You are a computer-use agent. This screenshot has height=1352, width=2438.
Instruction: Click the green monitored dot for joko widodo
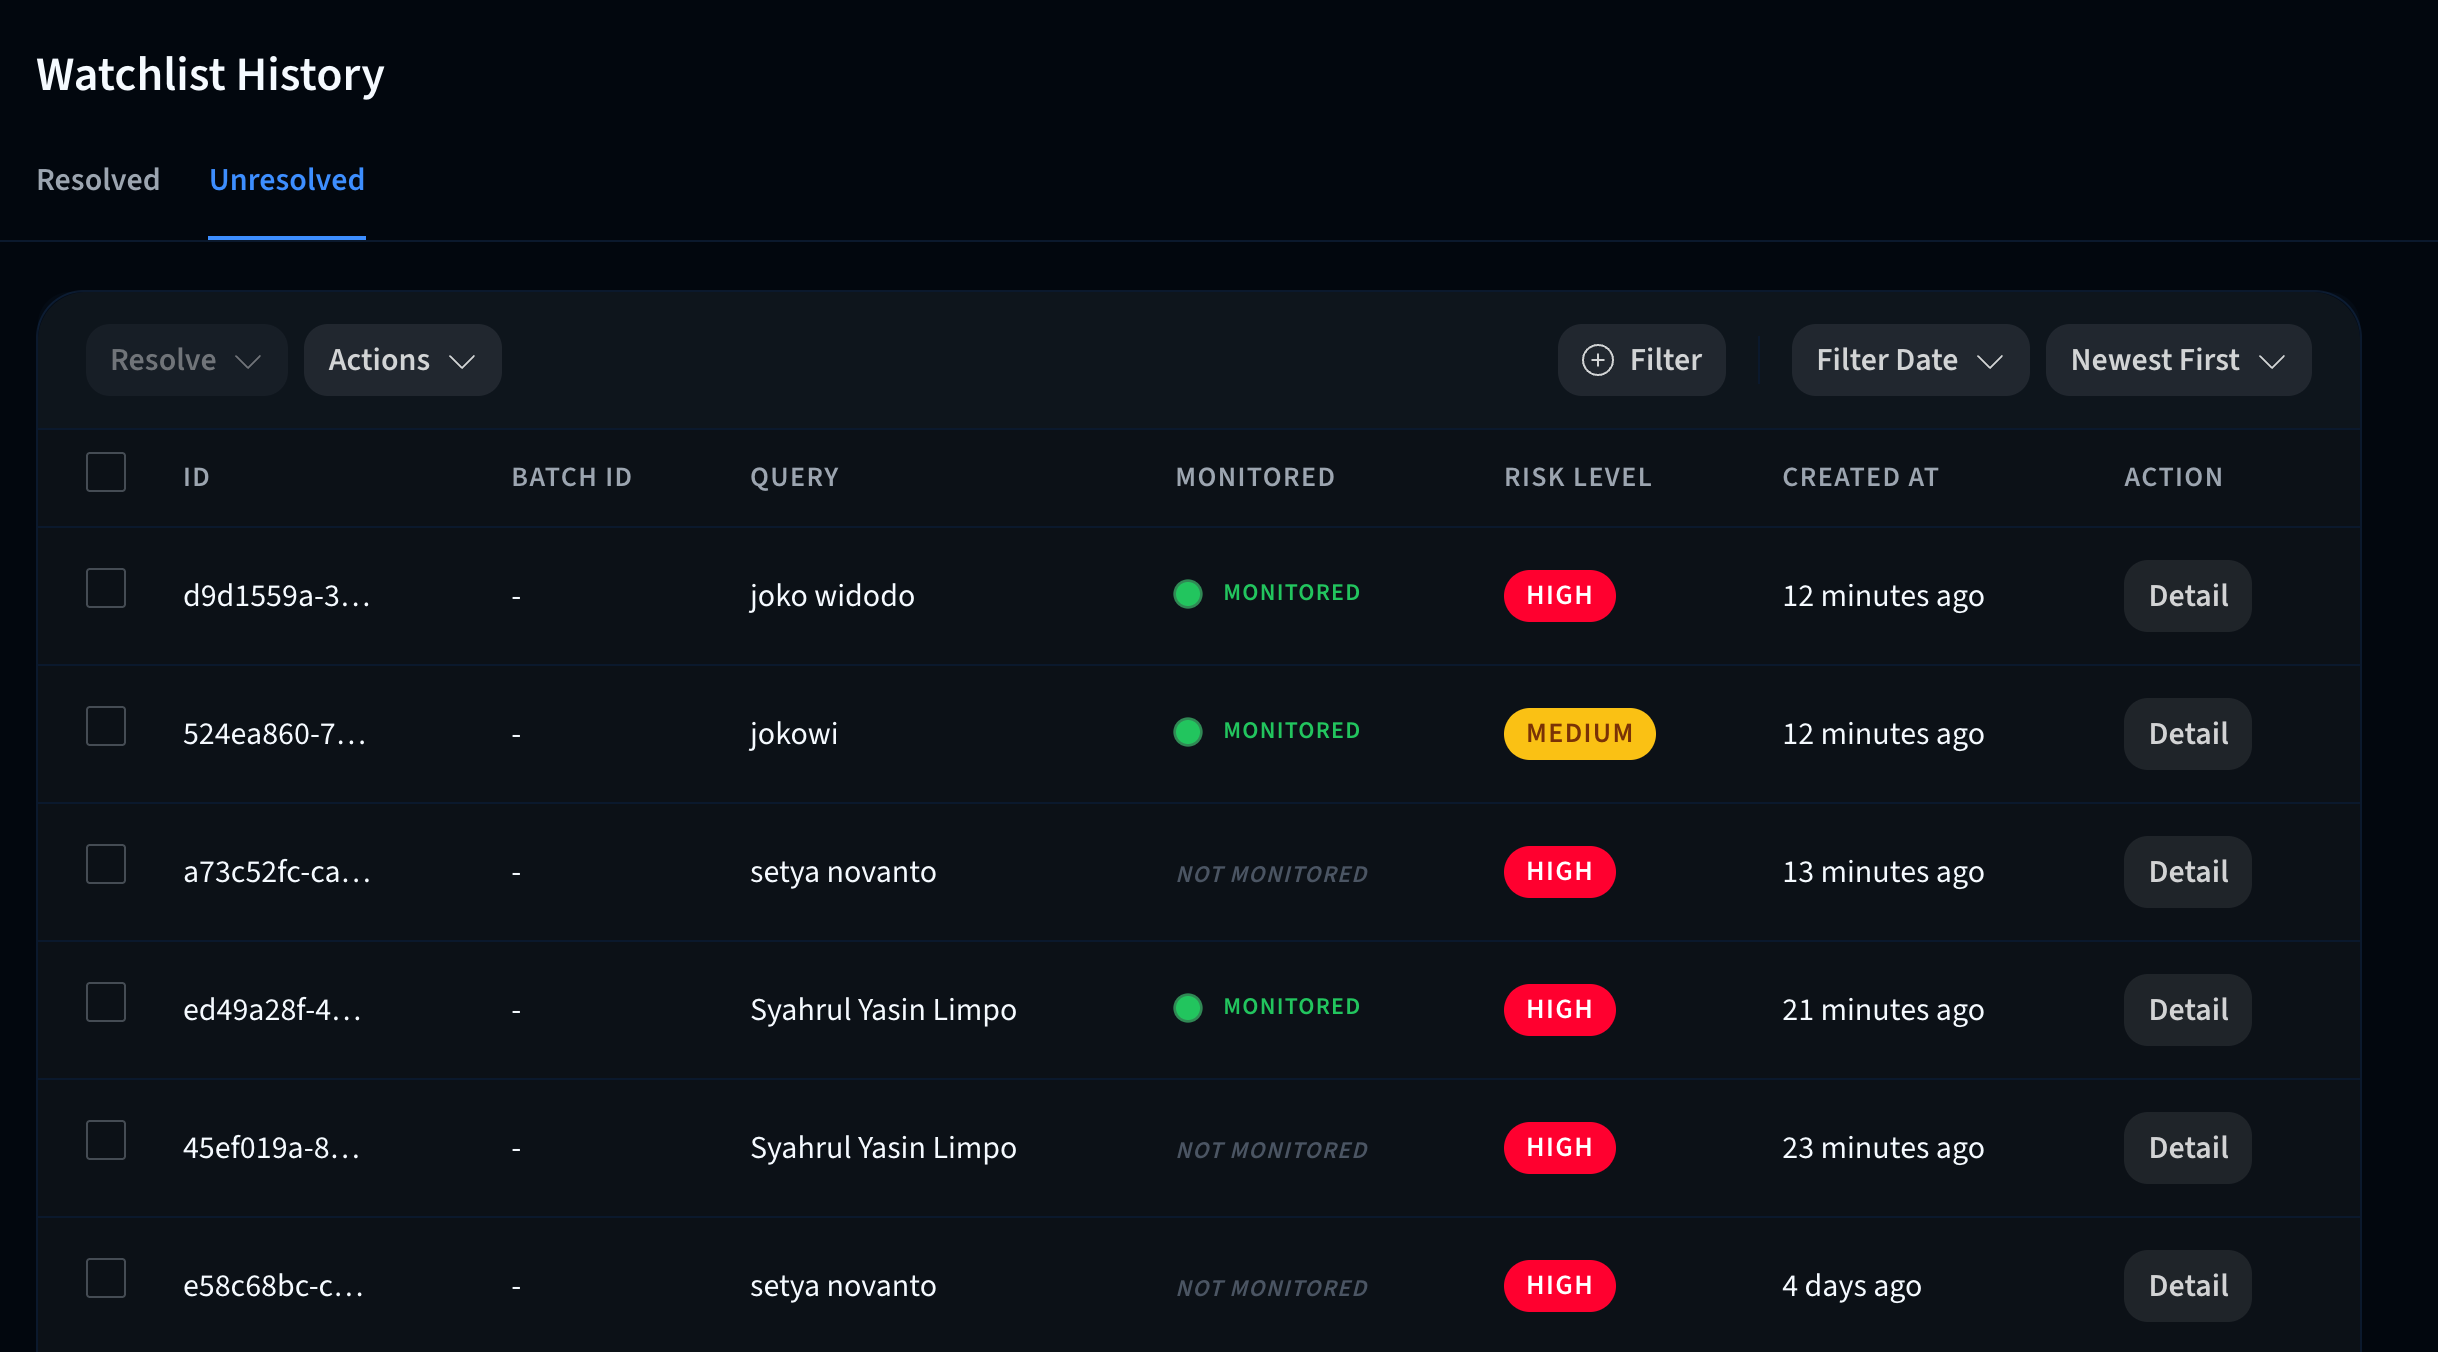[x=1187, y=594]
